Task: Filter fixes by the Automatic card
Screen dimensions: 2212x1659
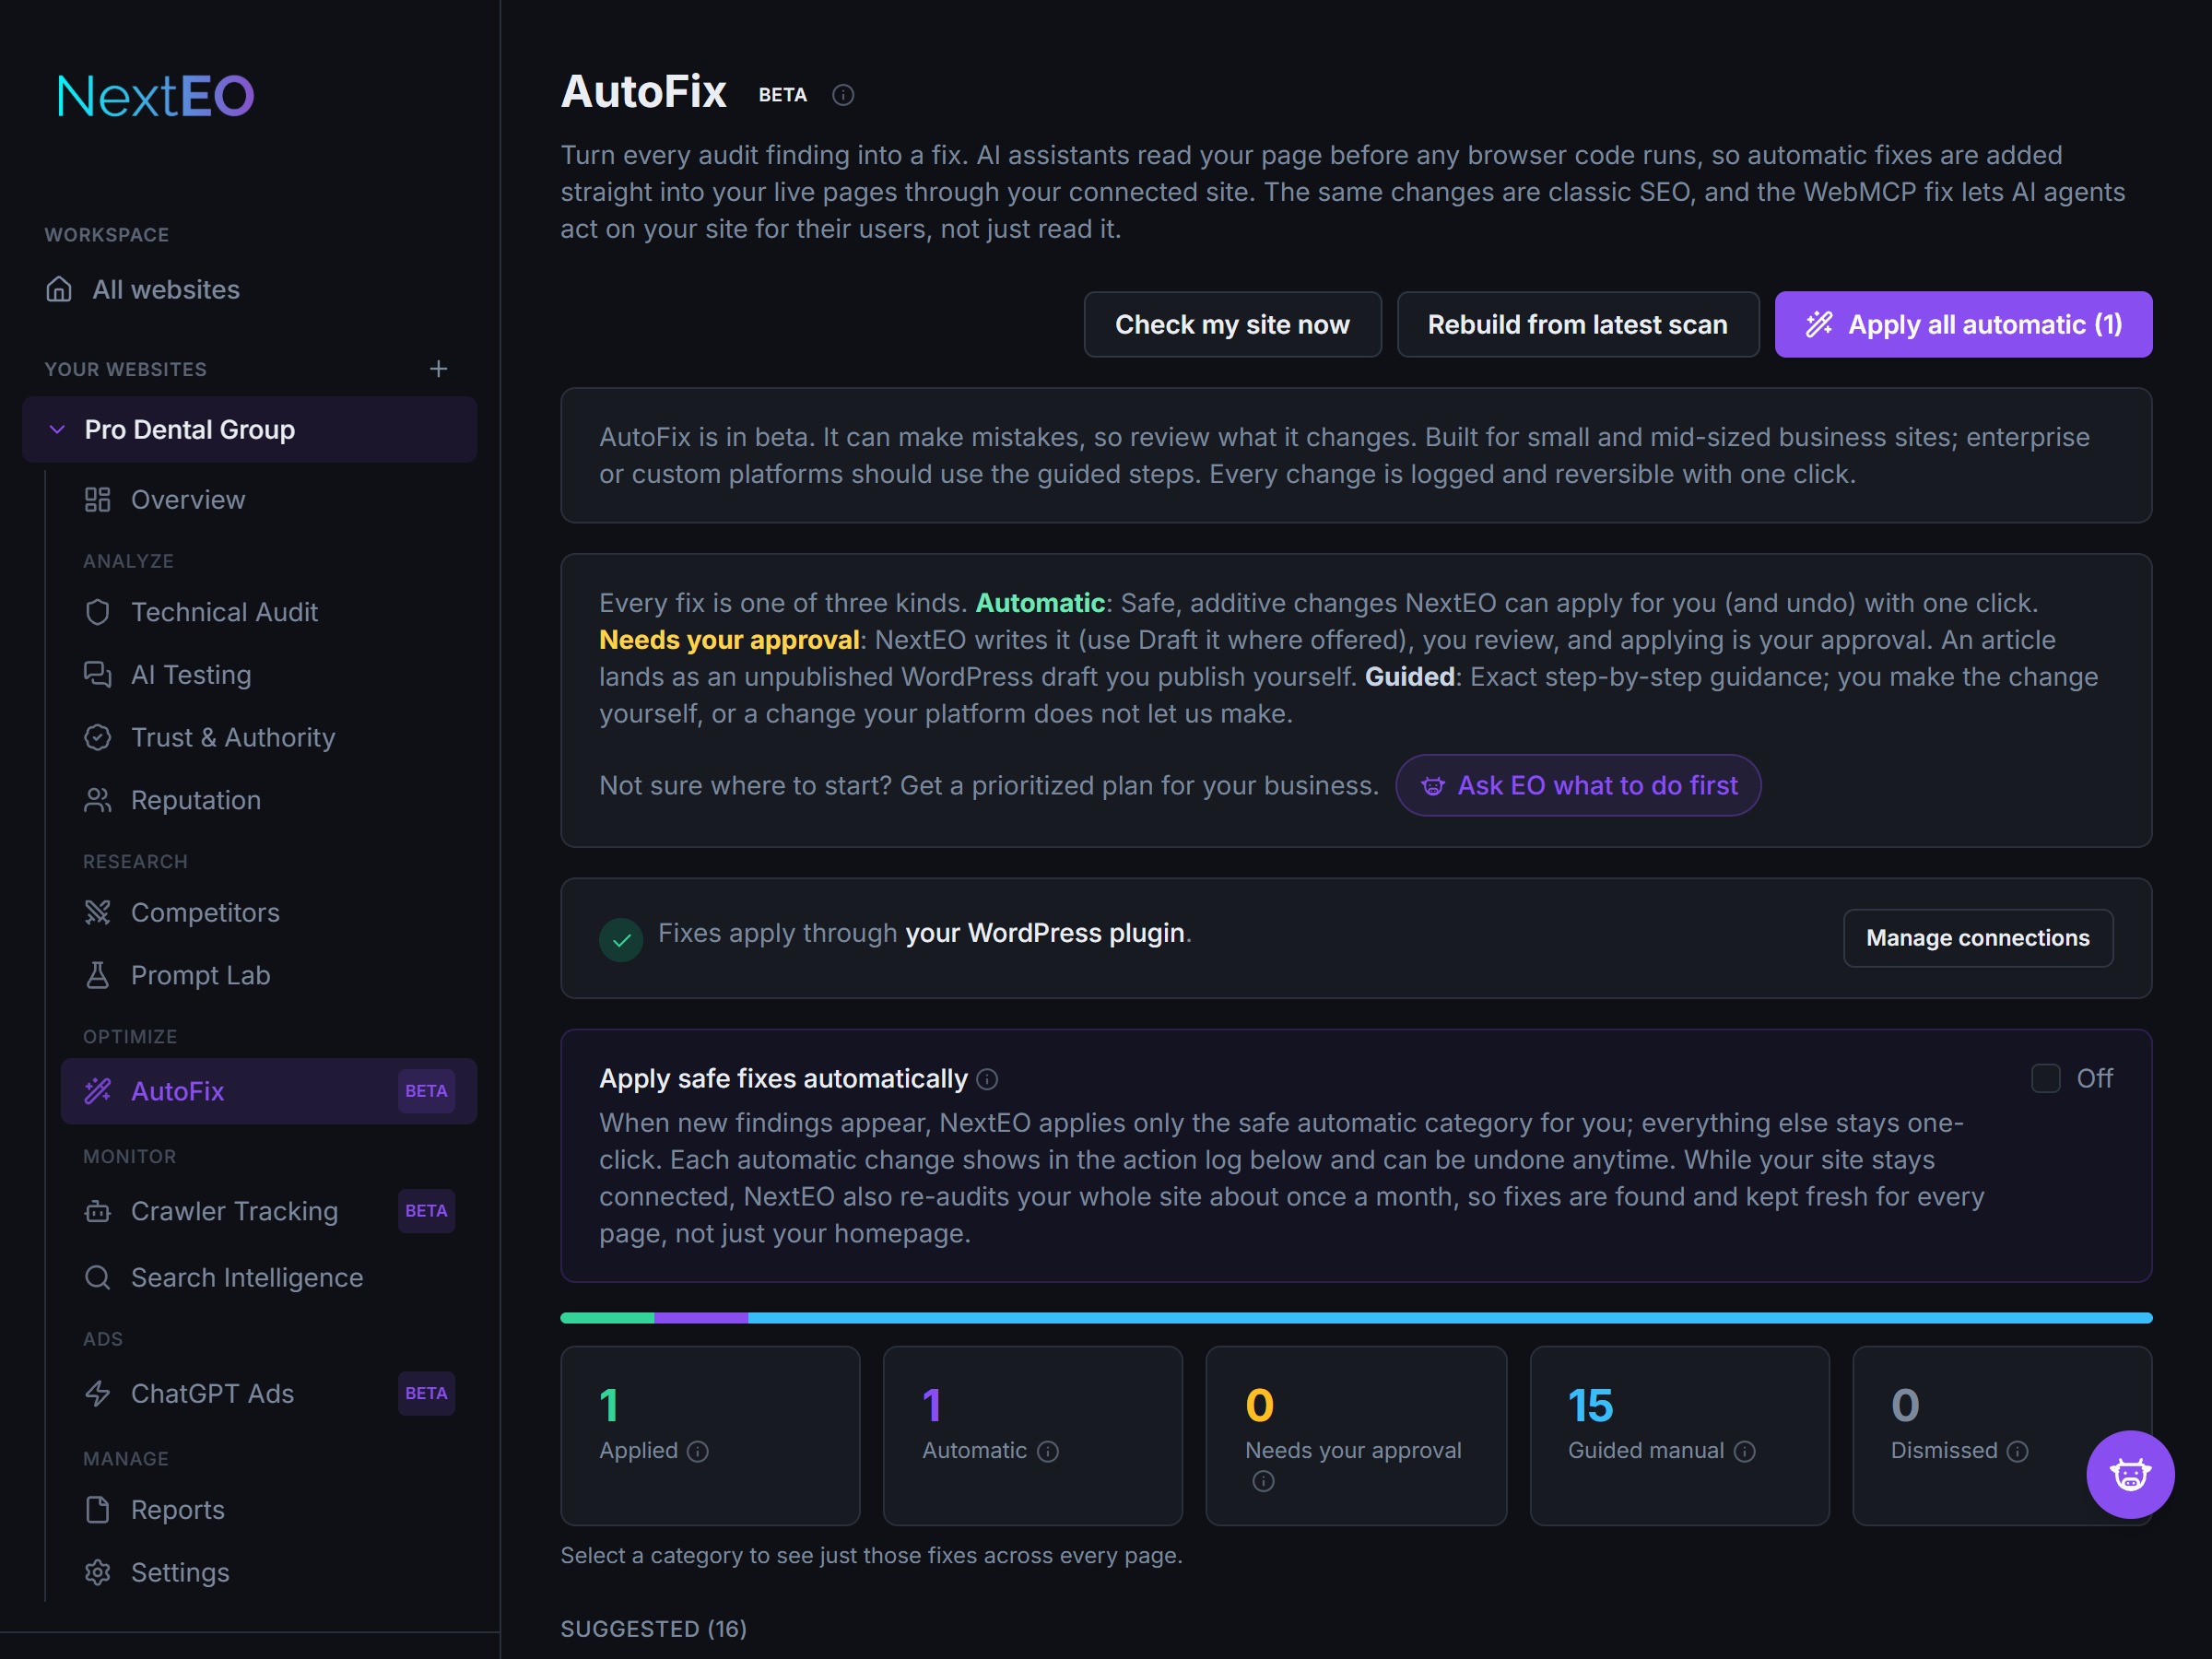Action: (x=1033, y=1435)
